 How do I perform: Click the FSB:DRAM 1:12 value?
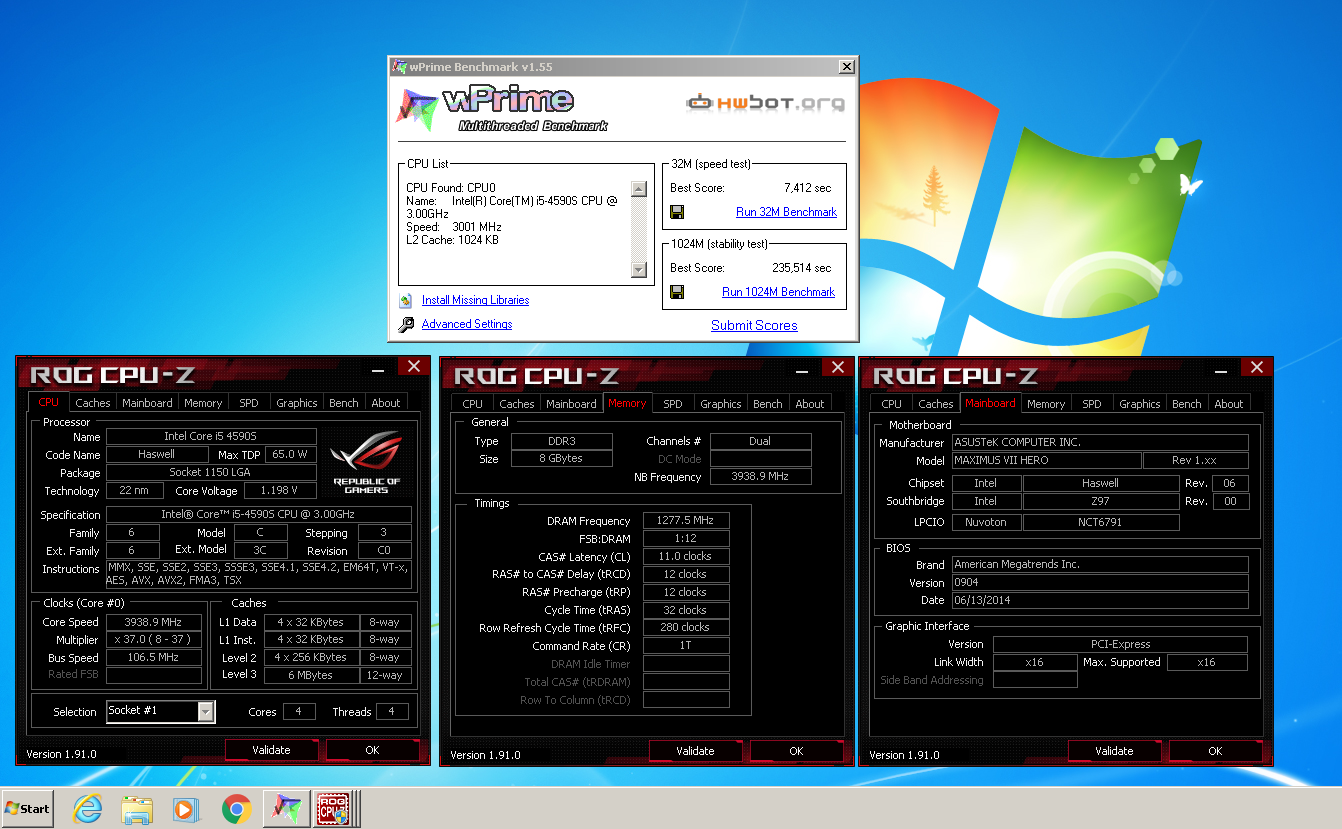click(x=686, y=539)
